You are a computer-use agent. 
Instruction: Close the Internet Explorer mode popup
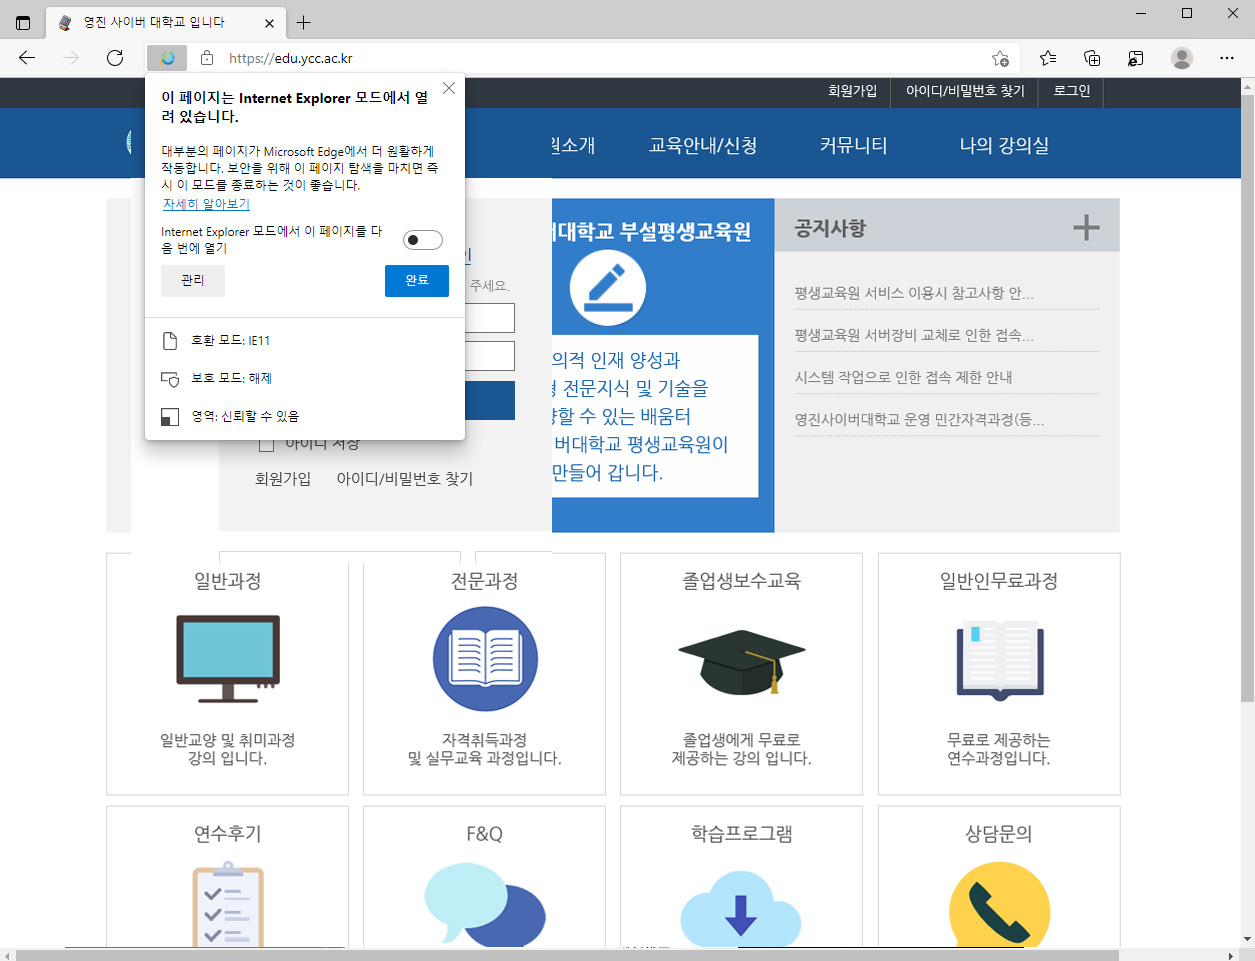tap(449, 88)
